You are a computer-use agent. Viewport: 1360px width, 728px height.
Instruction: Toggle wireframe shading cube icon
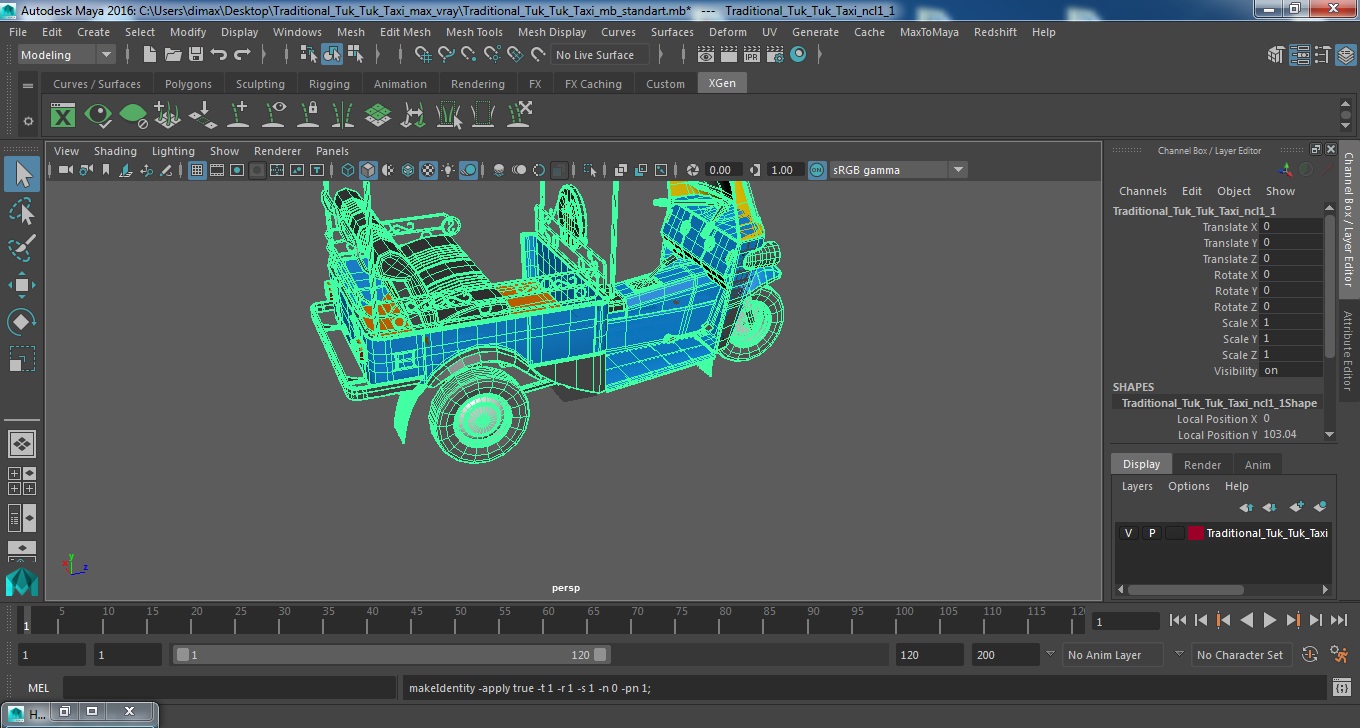[x=348, y=170]
